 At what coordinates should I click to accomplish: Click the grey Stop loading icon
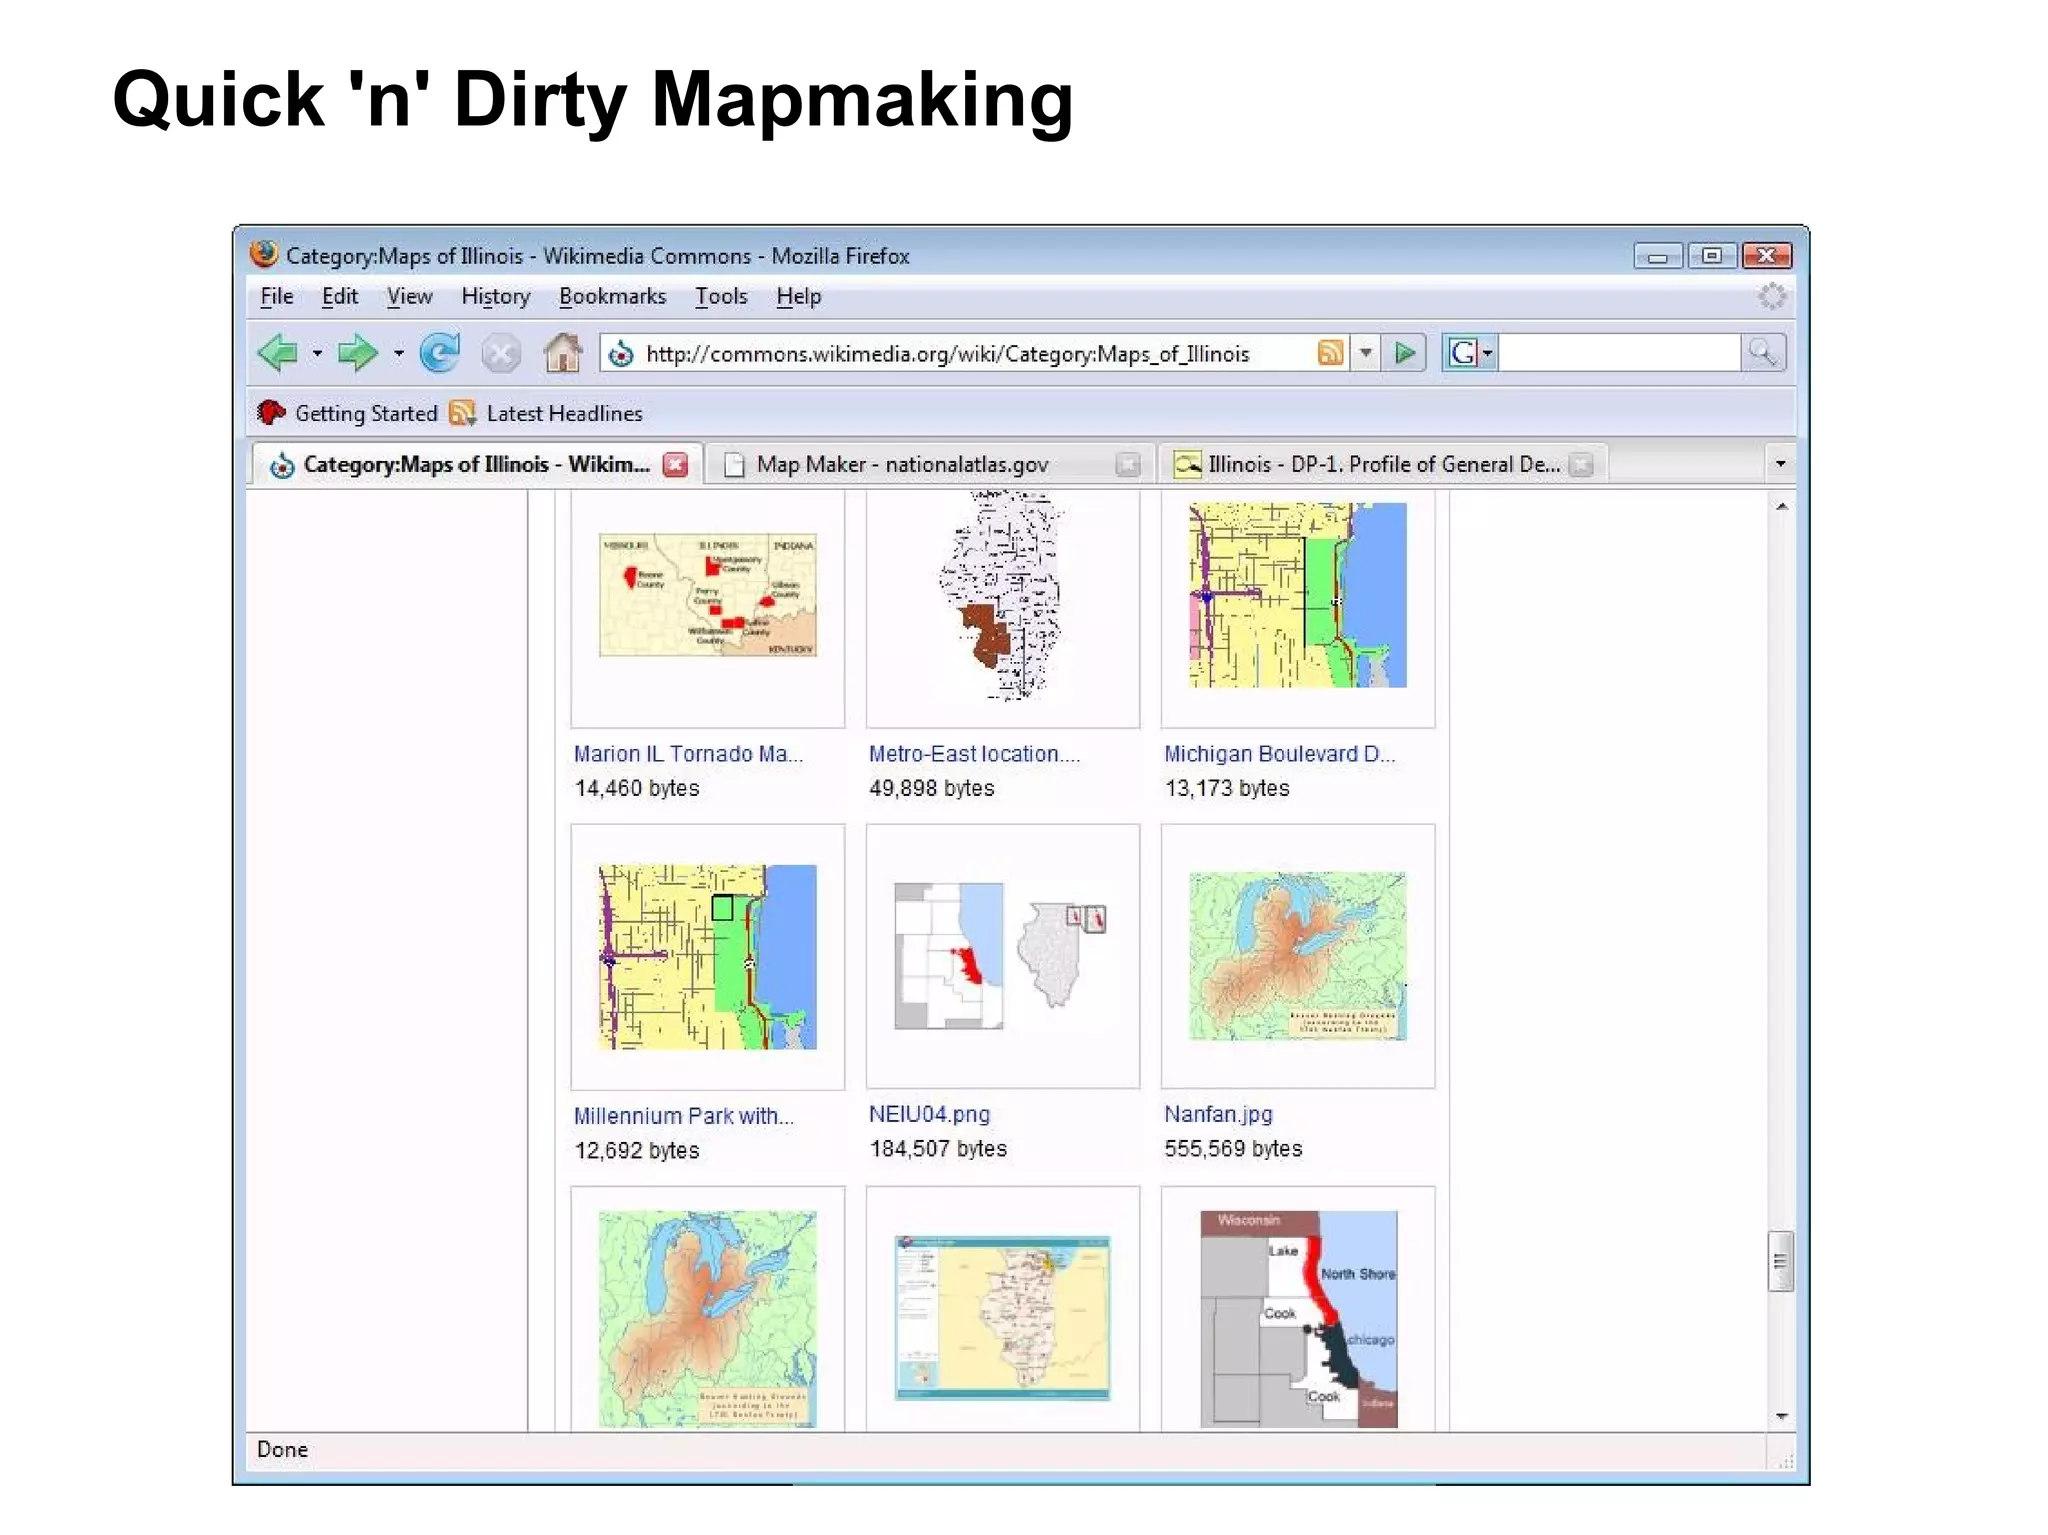[x=500, y=354]
